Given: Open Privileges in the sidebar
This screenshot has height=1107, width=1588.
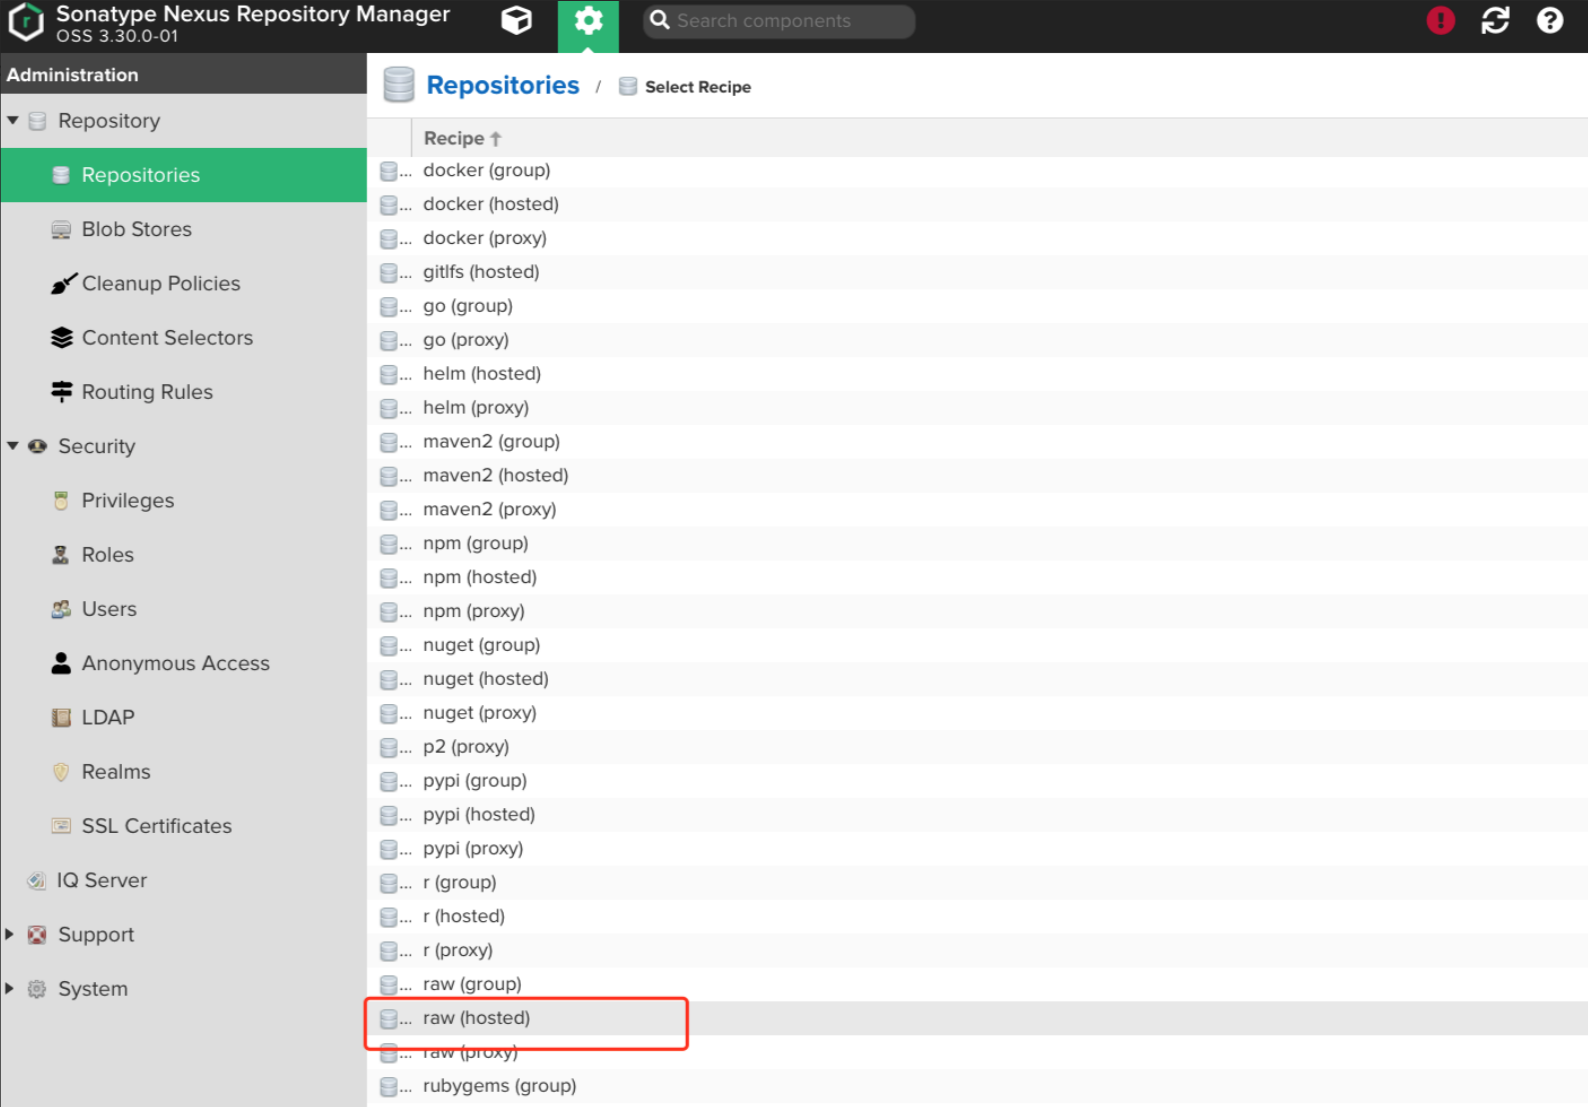Looking at the screenshot, I should coord(184,500).
